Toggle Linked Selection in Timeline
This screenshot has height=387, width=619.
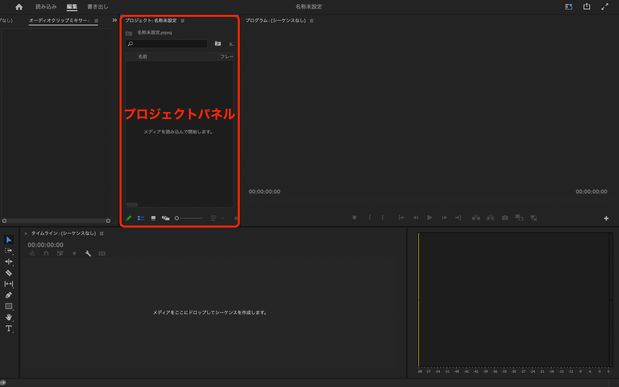[60, 254]
